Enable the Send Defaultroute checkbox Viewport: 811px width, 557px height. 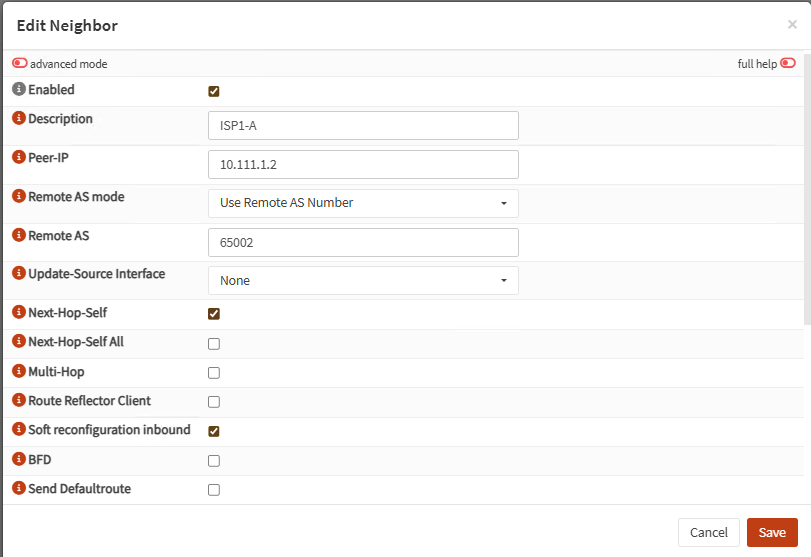214,490
